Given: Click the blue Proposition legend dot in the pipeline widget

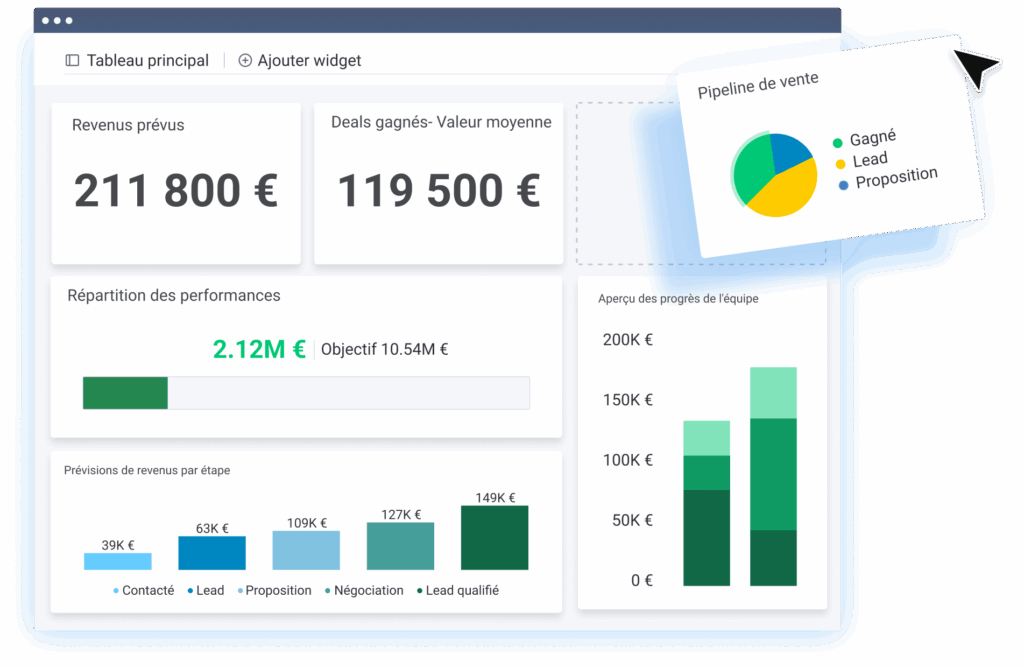Looking at the screenshot, I should 843,185.
